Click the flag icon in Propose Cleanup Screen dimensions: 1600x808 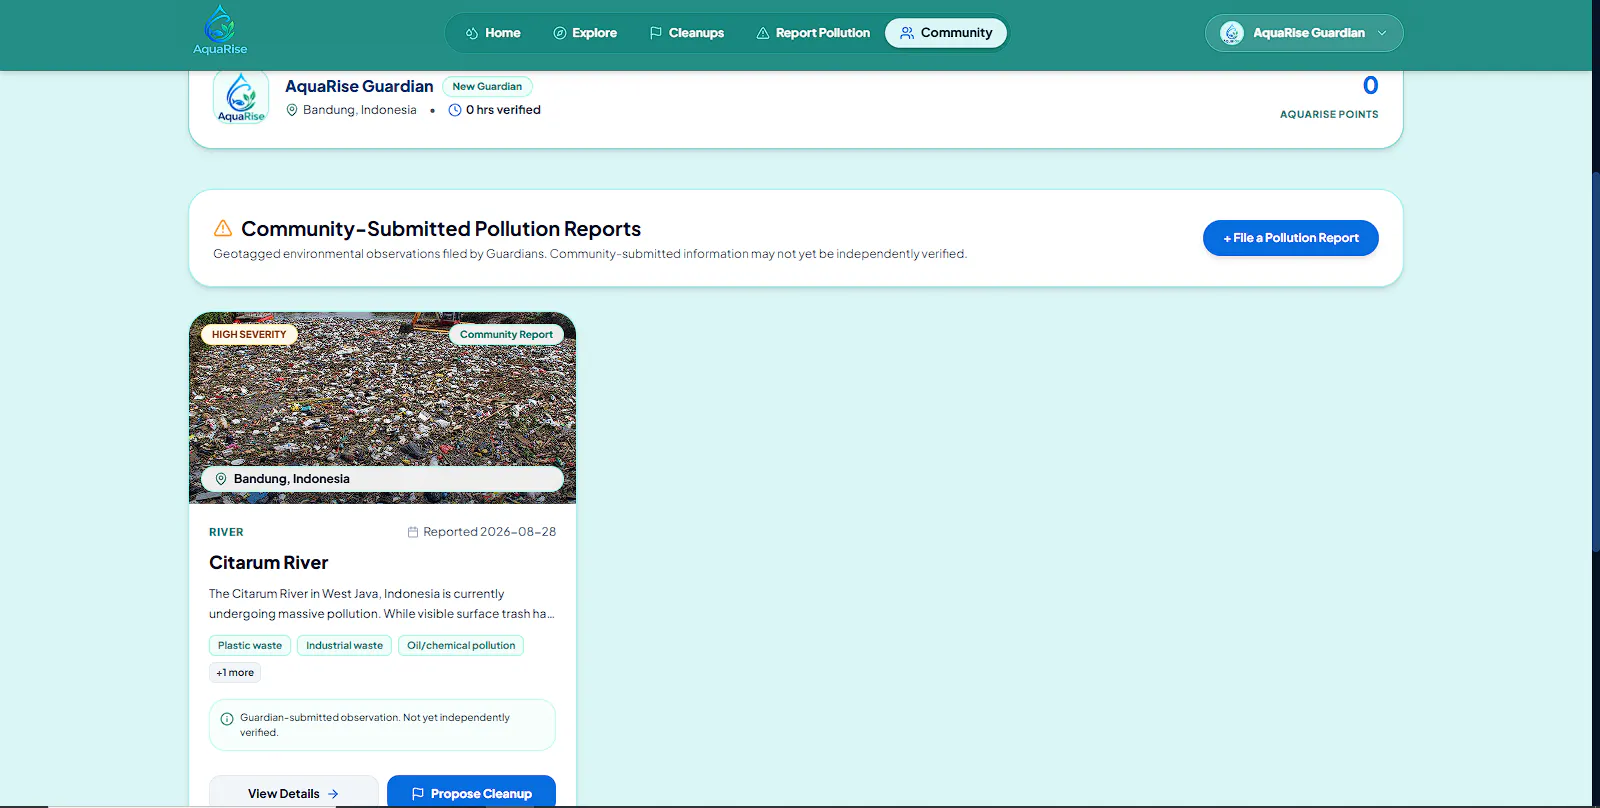point(418,794)
